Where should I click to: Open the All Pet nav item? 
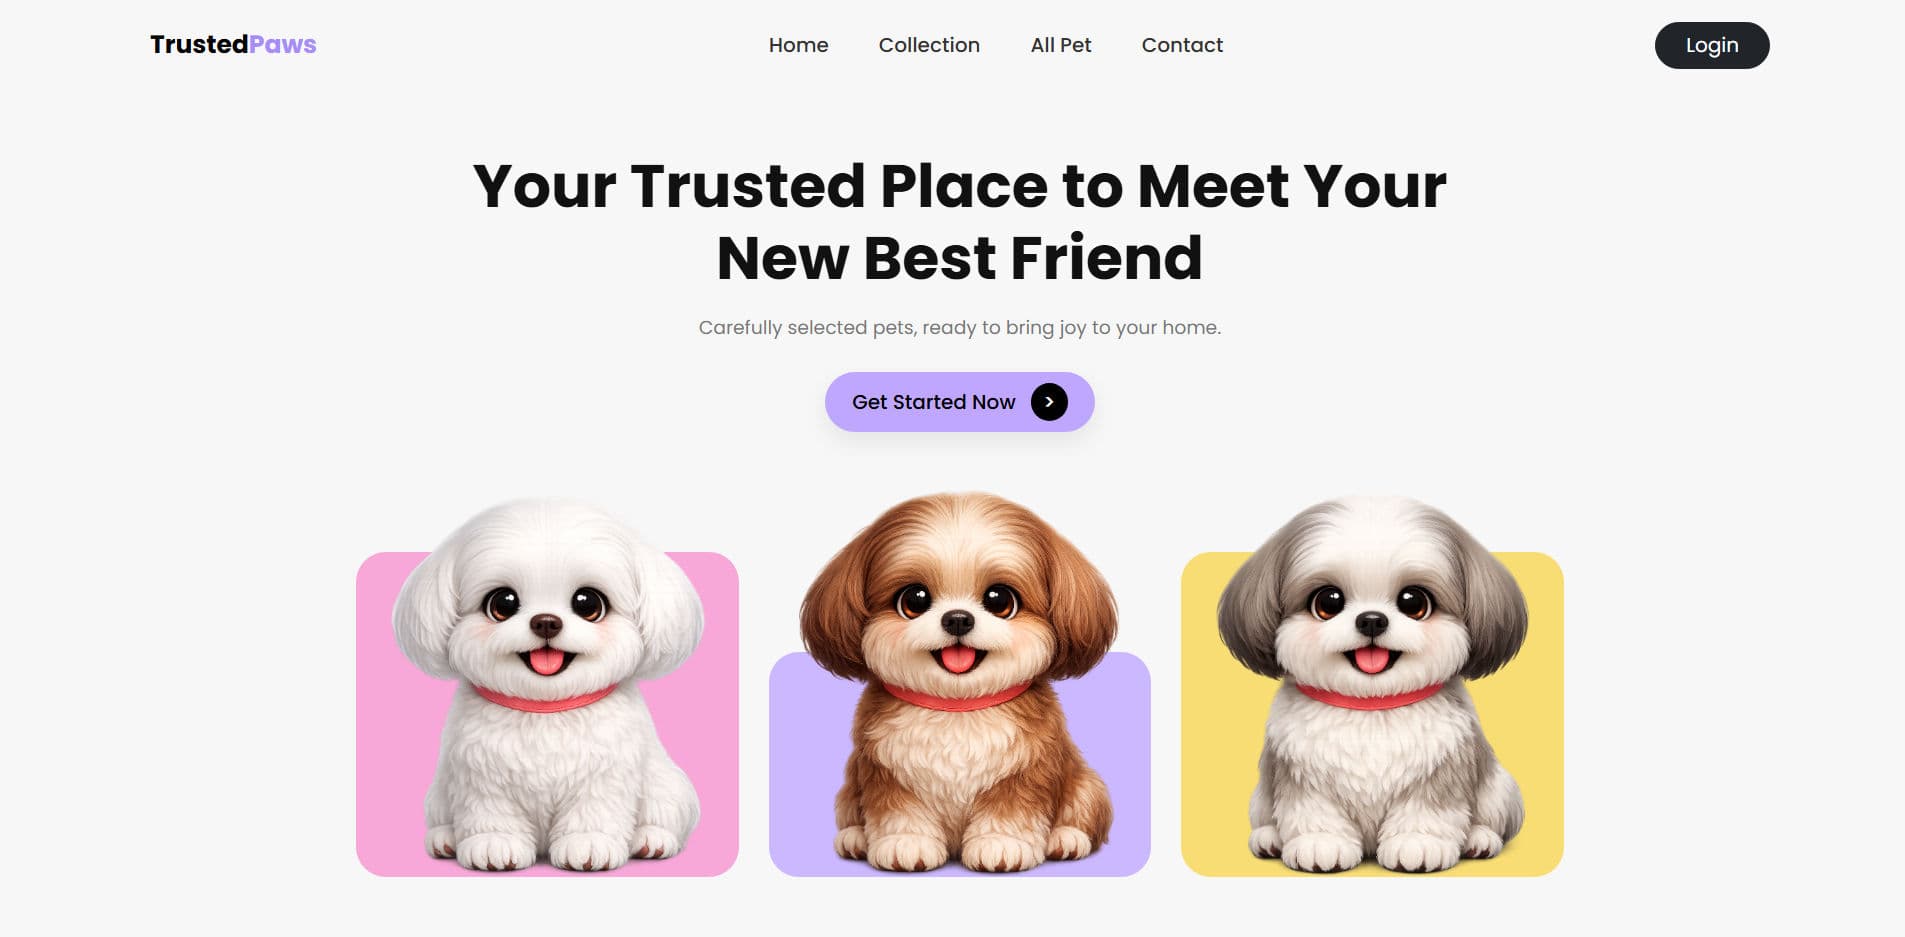[x=1061, y=45]
